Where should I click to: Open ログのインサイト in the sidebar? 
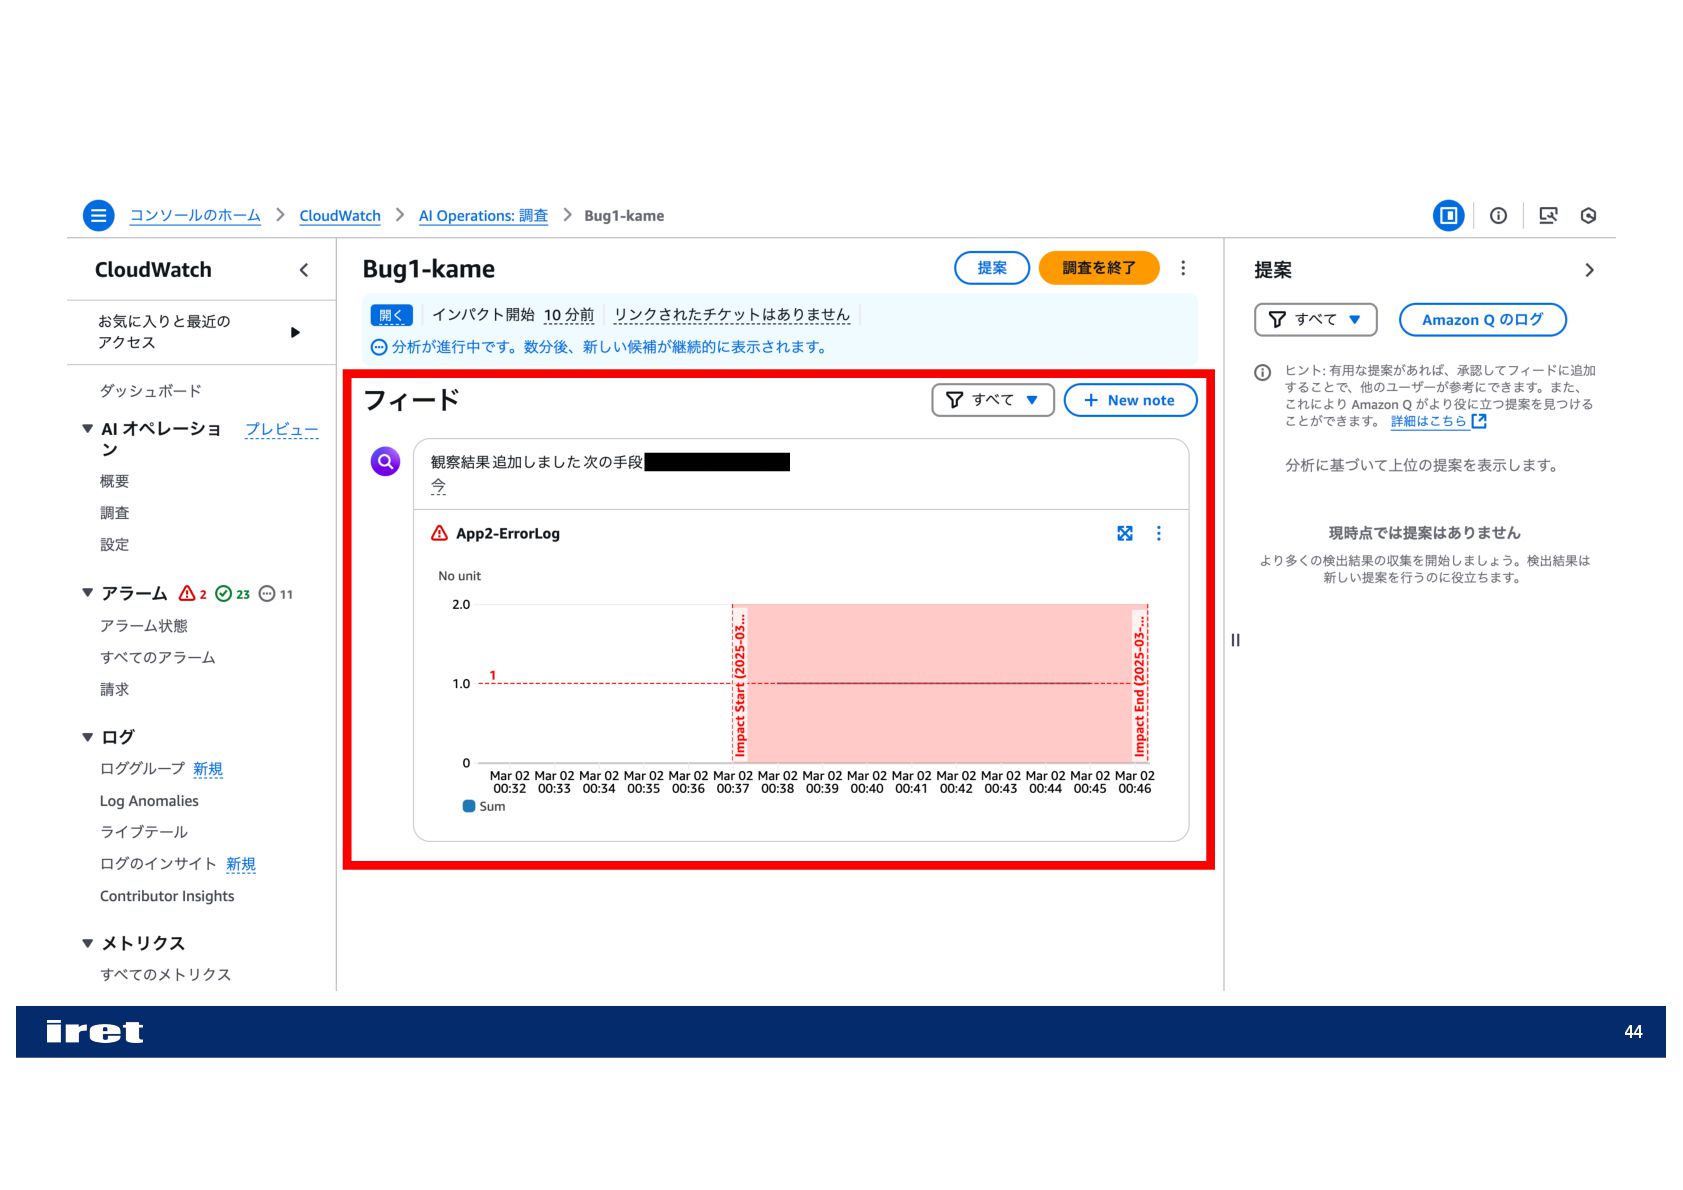158,864
